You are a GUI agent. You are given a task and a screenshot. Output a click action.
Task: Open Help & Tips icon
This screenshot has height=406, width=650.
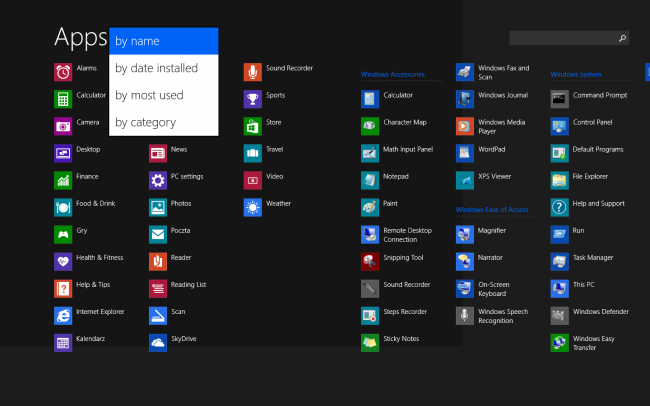click(x=63, y=289)
